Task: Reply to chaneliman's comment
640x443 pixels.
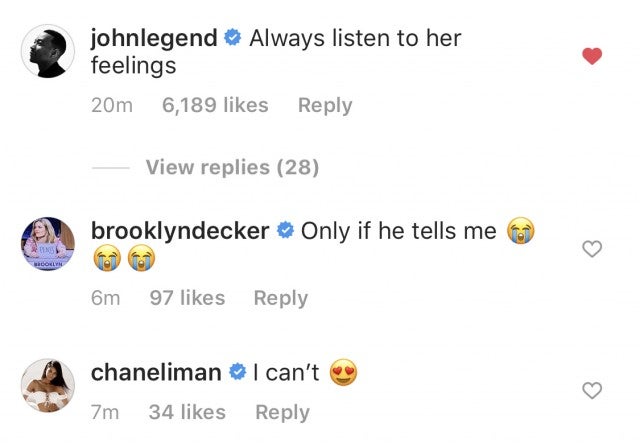Action: pos(283,411)
